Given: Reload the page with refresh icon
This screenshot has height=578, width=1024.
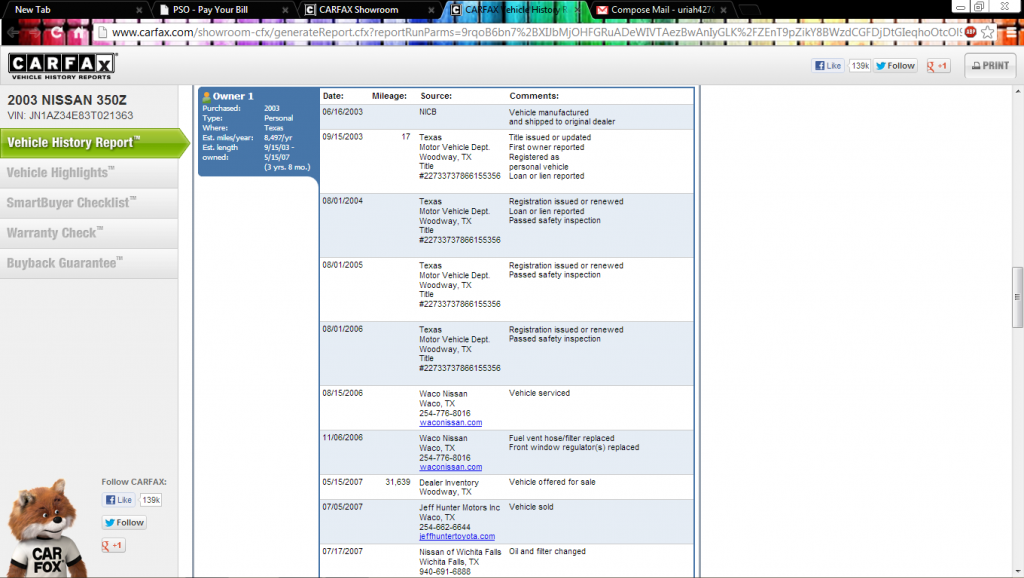Looking at the screenshot, I should [x=57, y=32].
